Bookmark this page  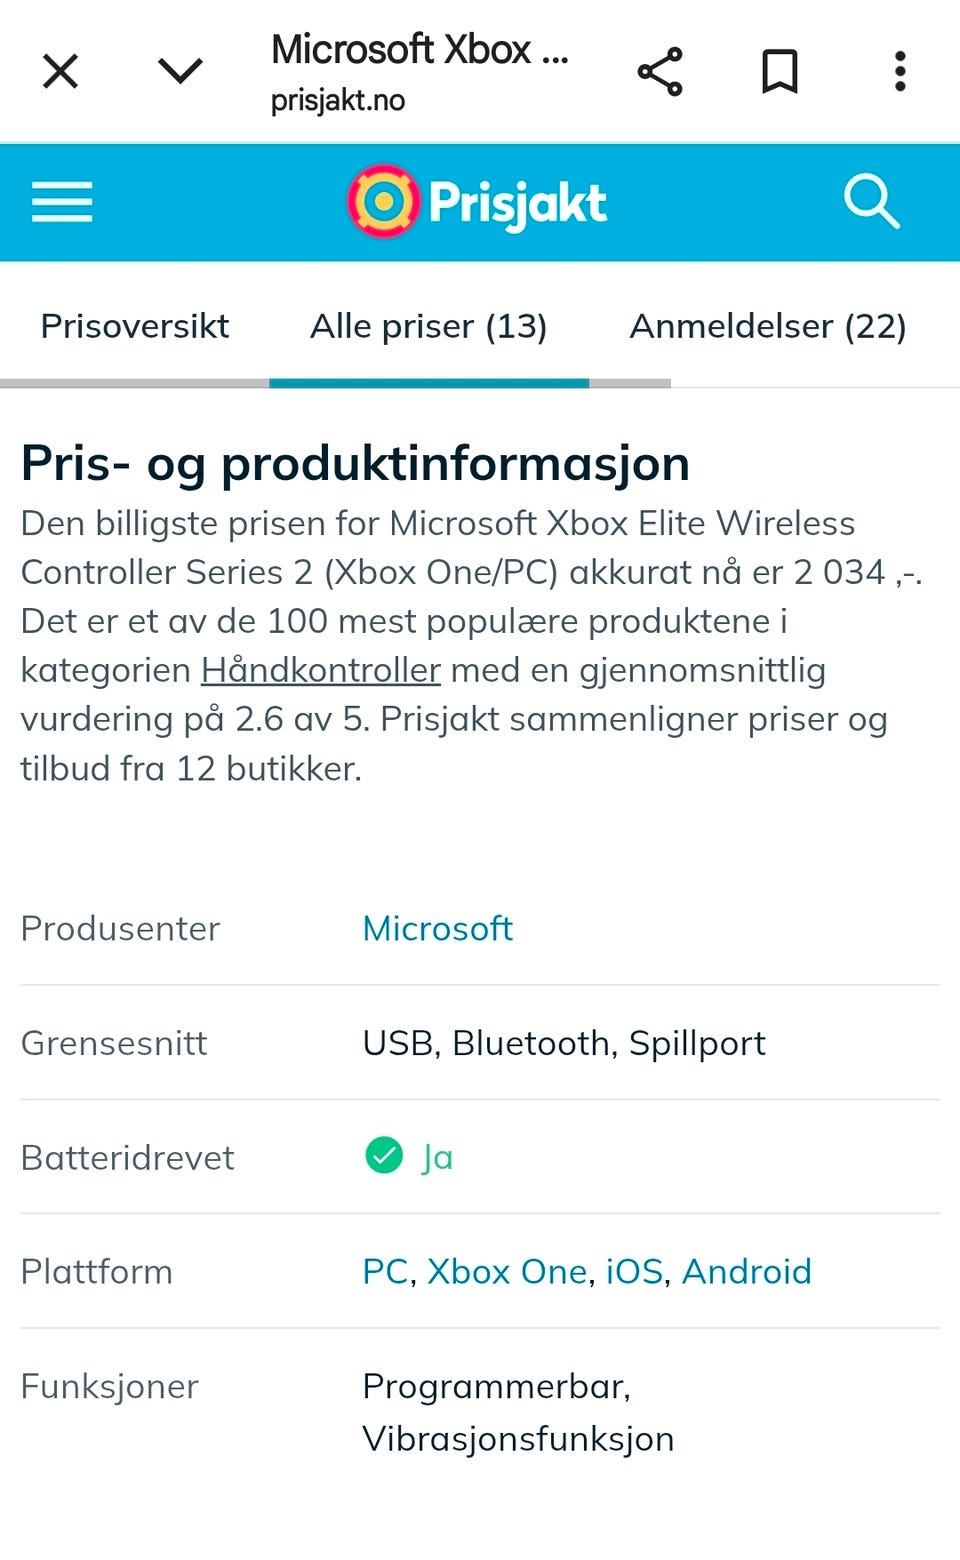[x=780, y=72]
